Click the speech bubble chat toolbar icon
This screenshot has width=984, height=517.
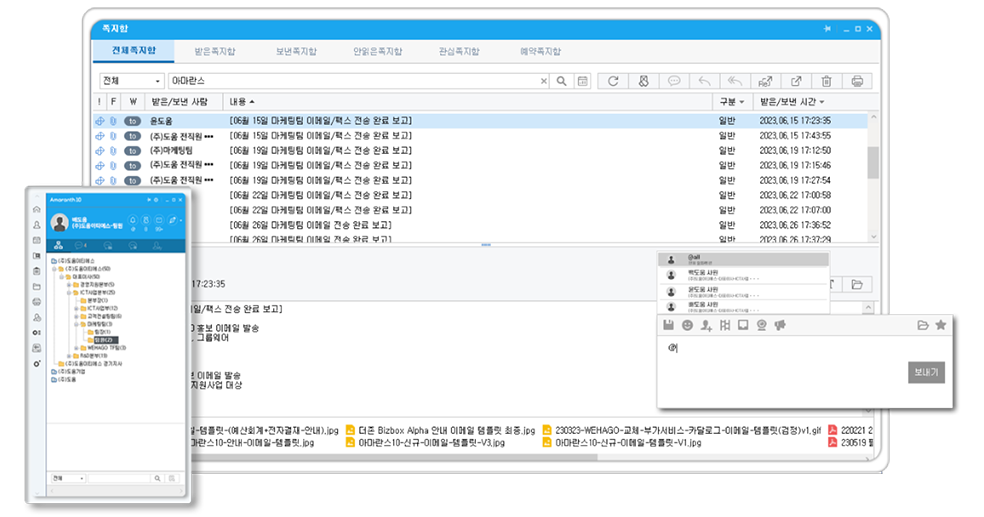[x=674, y=81]
